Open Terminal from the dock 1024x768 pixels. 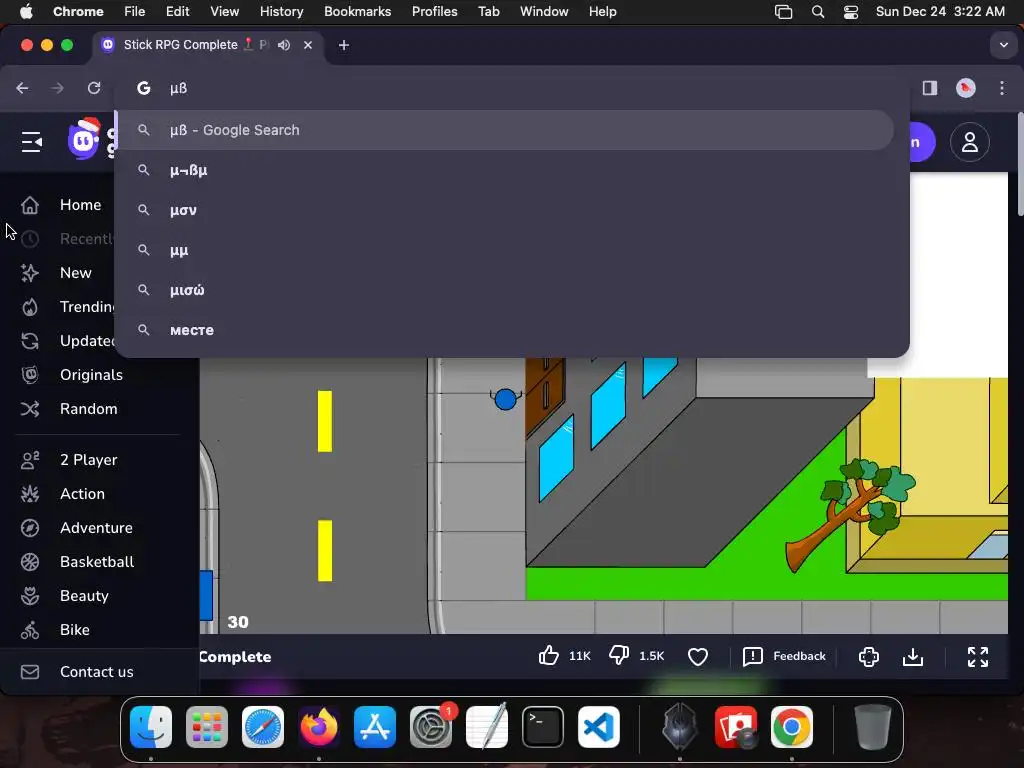coord(543,727)
